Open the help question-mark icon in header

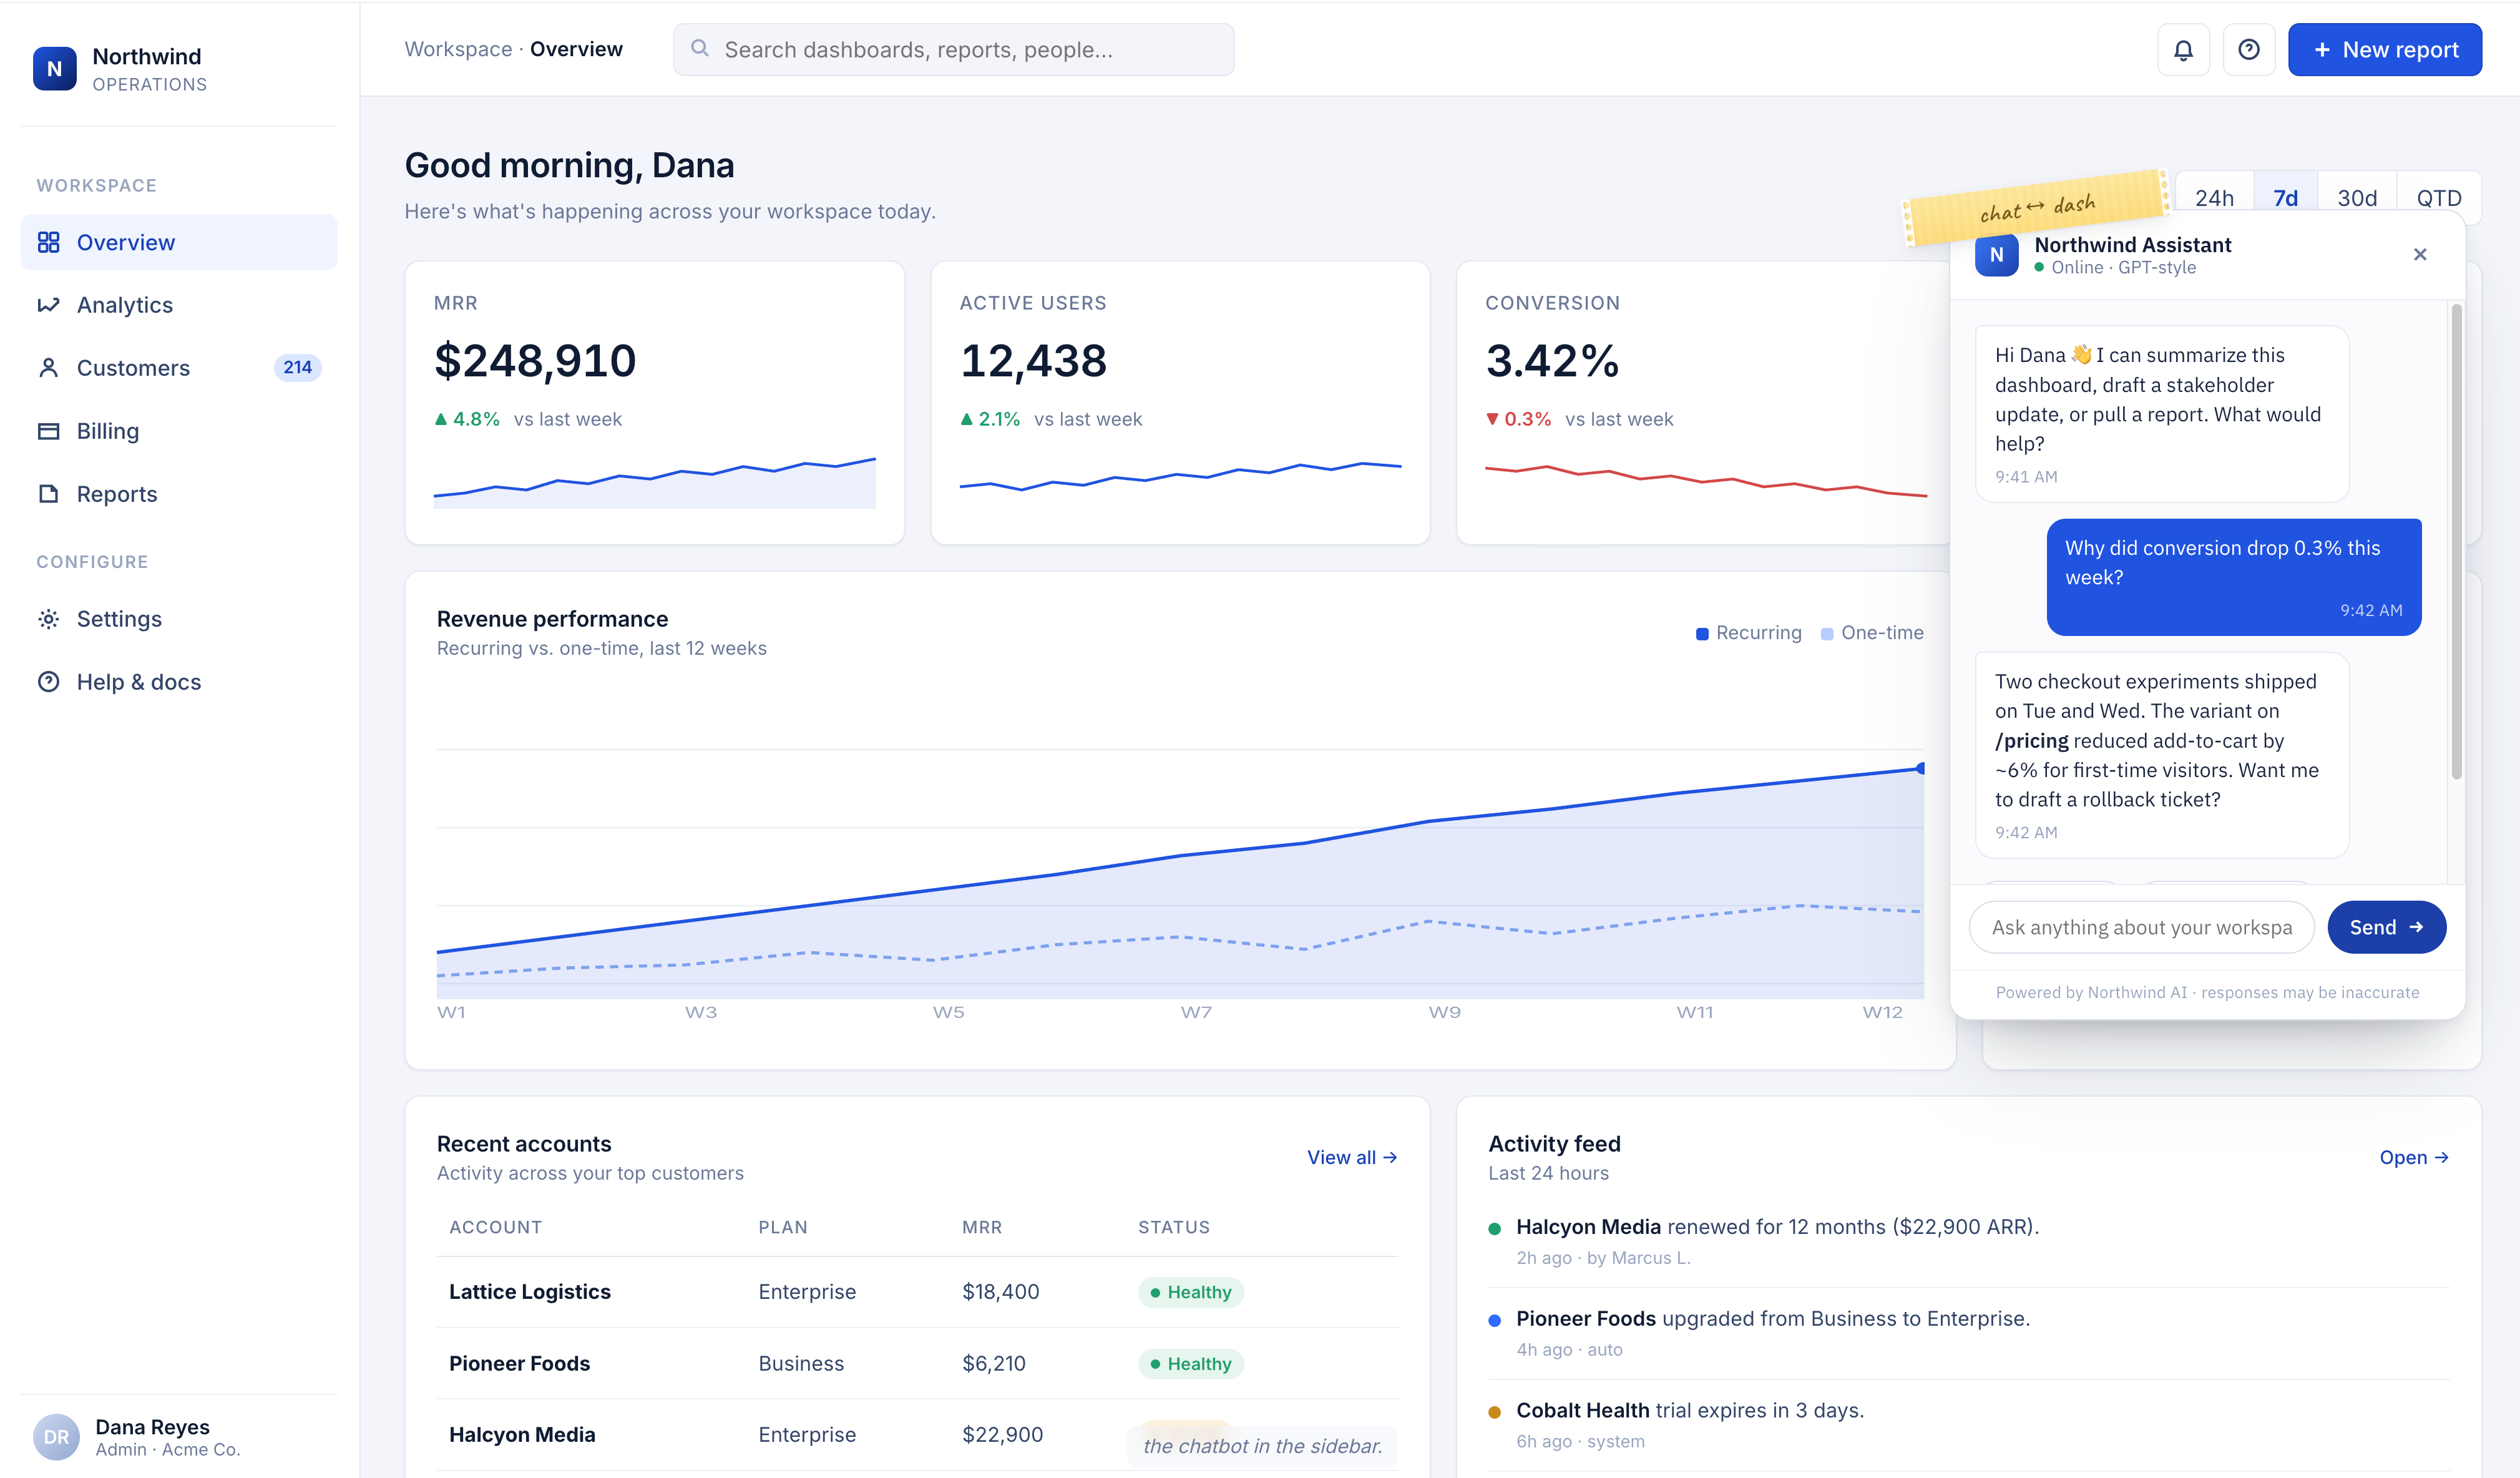click(x=2248, y=50)
